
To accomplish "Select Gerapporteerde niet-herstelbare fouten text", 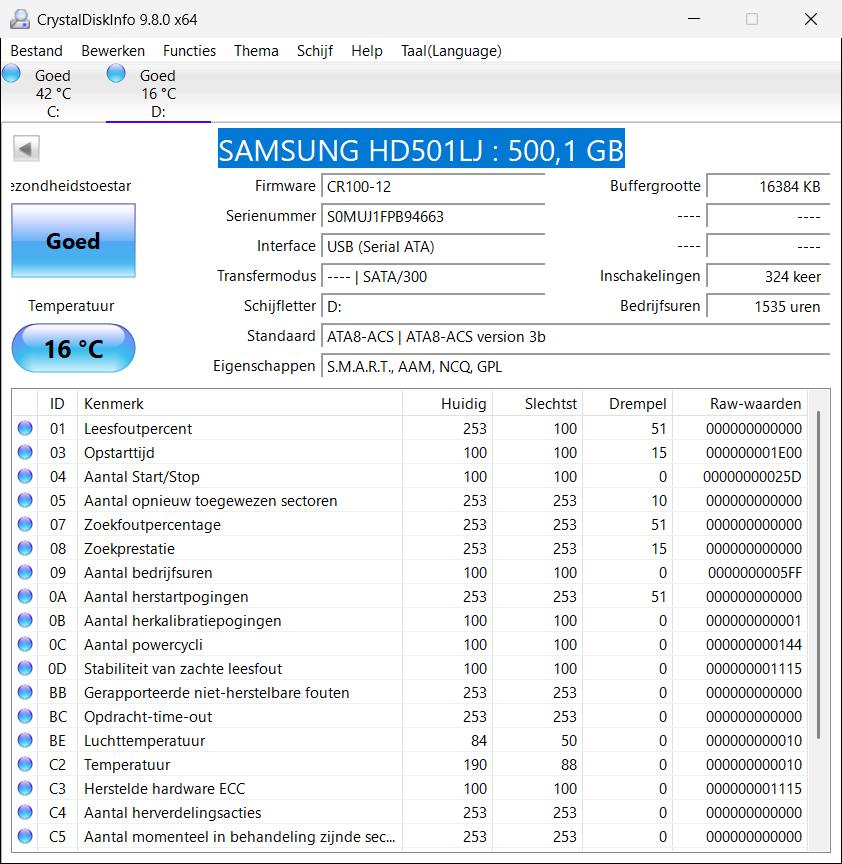I will click(x=217, y=693).
